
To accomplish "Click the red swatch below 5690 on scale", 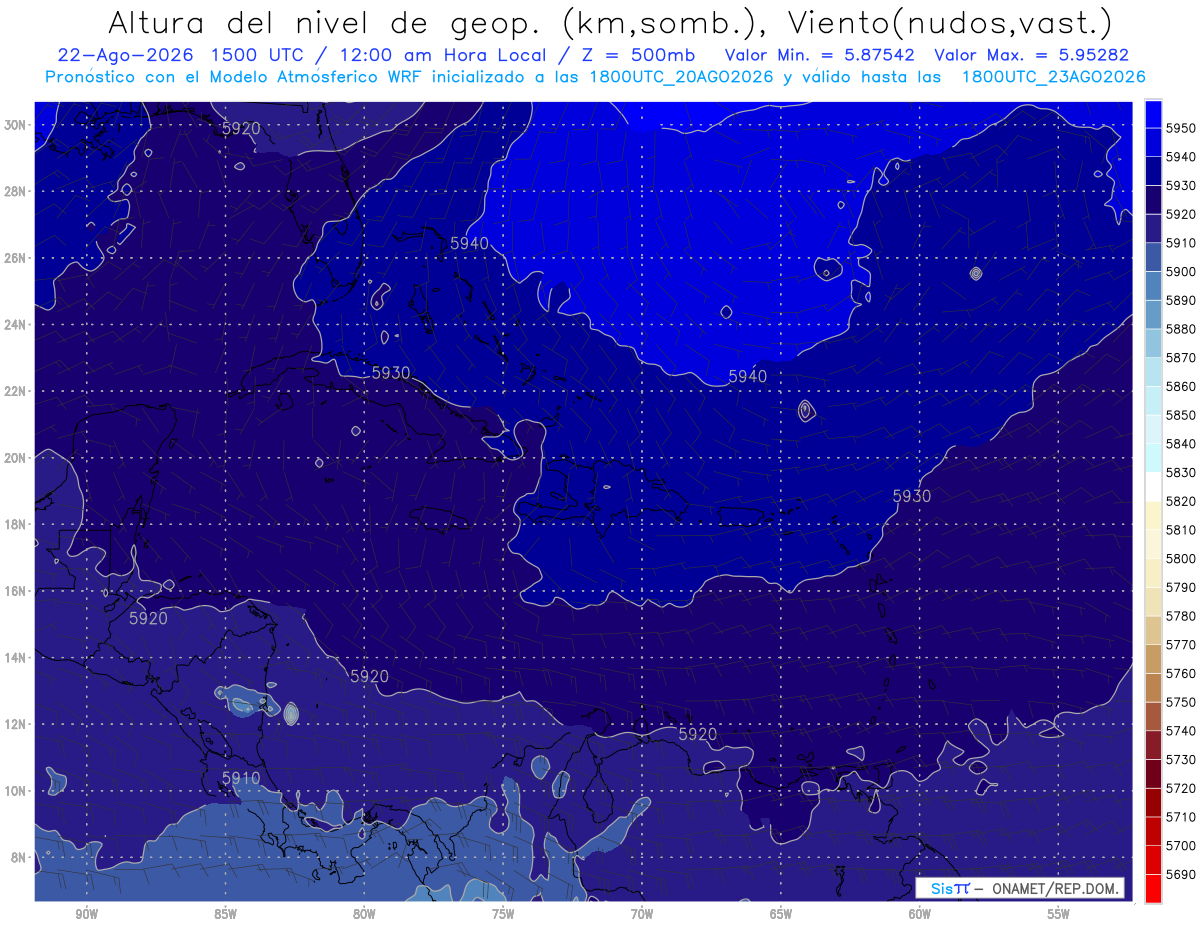I will pos(1153,888).
